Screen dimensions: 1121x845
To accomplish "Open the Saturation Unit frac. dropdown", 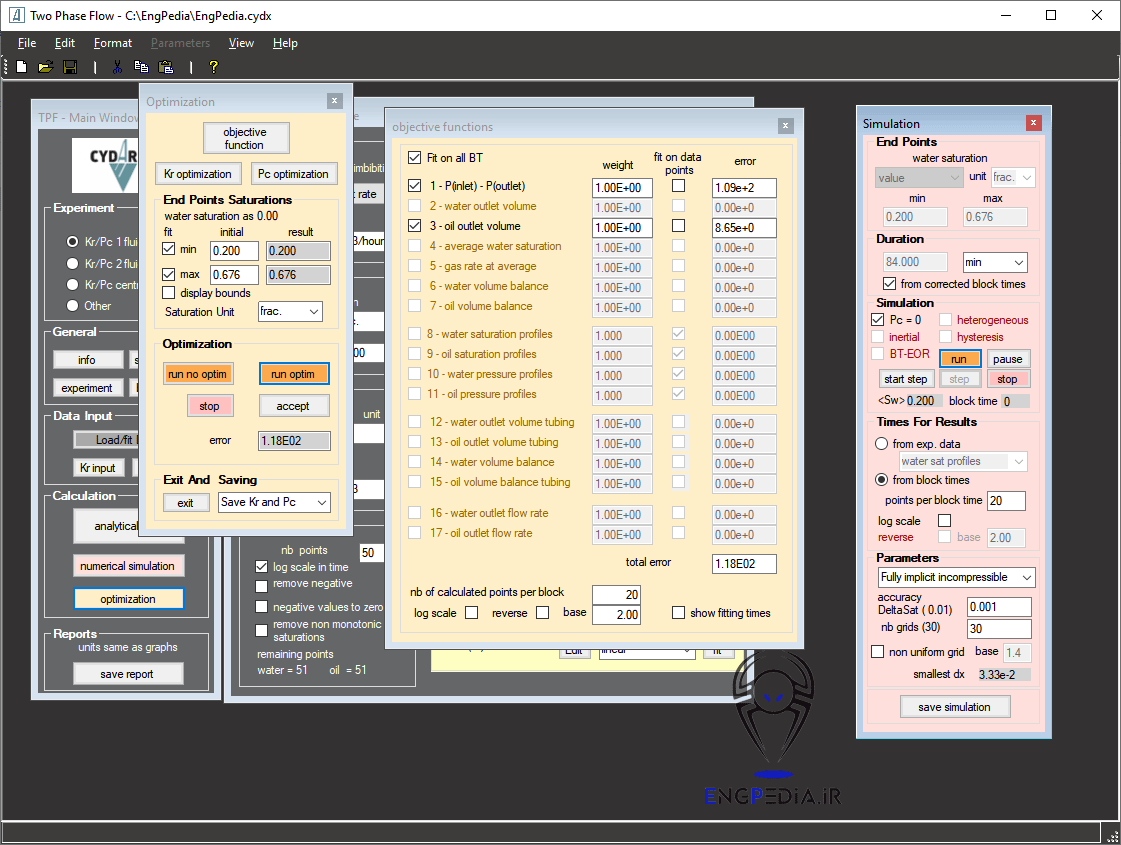I will tap(290, 312).
